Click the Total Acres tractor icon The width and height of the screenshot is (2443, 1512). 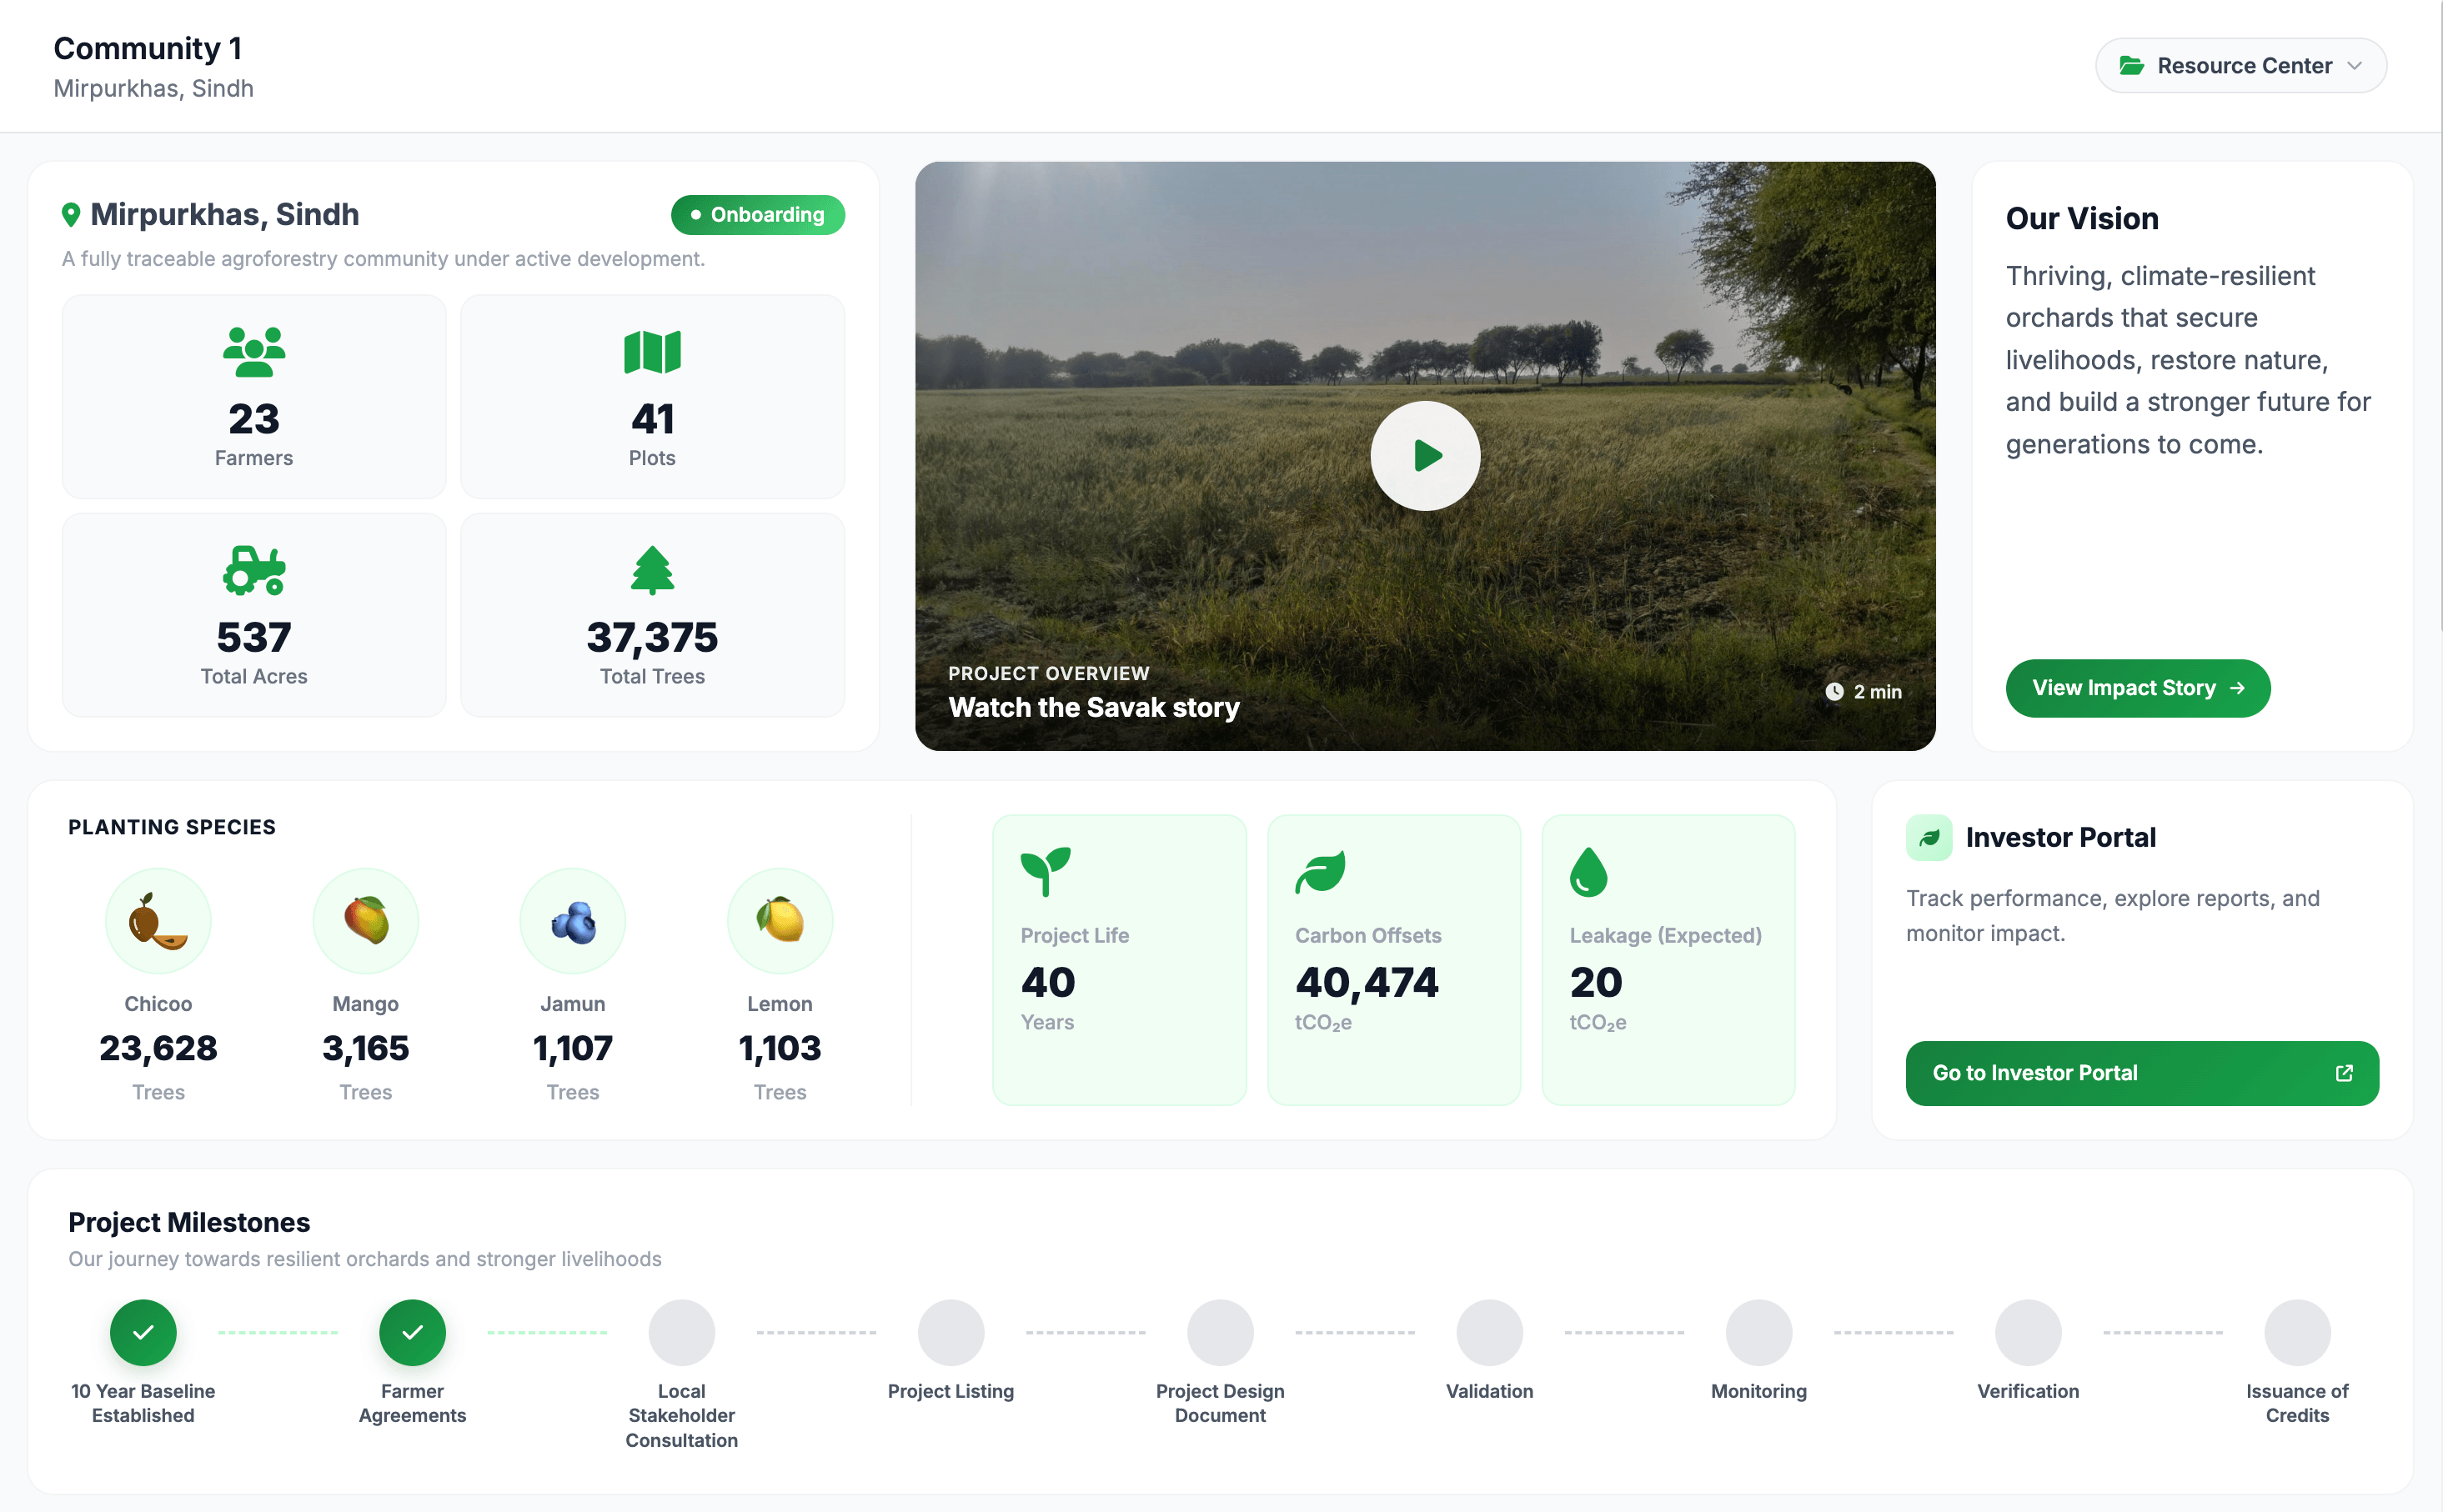tap(254, 570)
